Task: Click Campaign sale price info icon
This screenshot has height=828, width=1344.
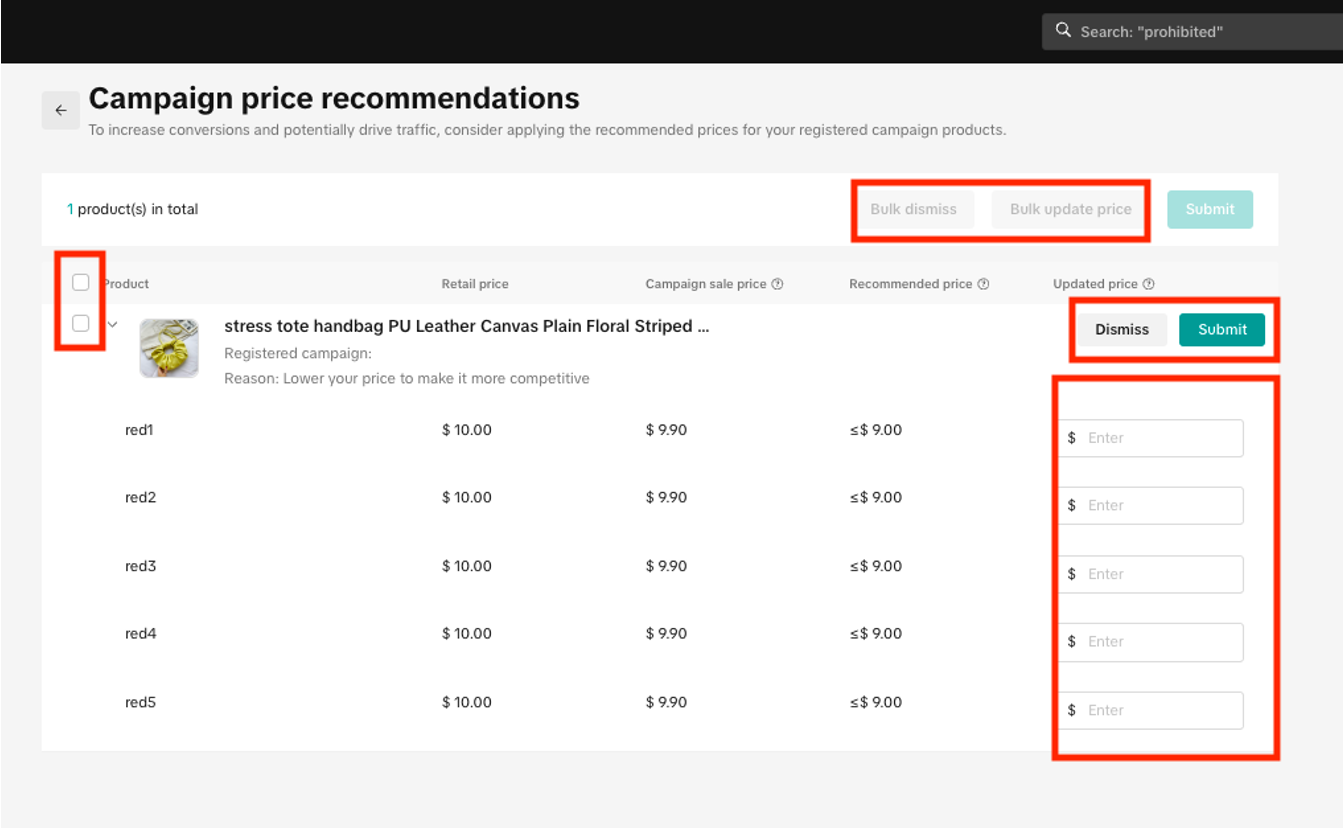Action: pyautogui.click(x=777, y=284)
